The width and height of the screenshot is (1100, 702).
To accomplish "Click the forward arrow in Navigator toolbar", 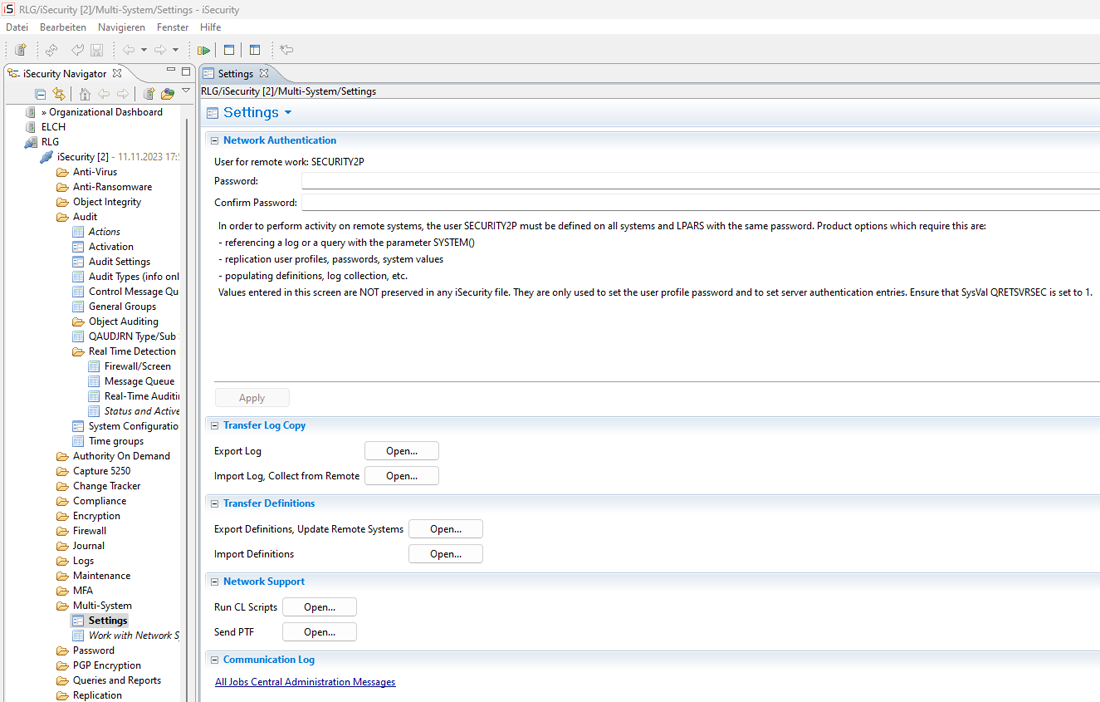I will [x=123, y=94].
